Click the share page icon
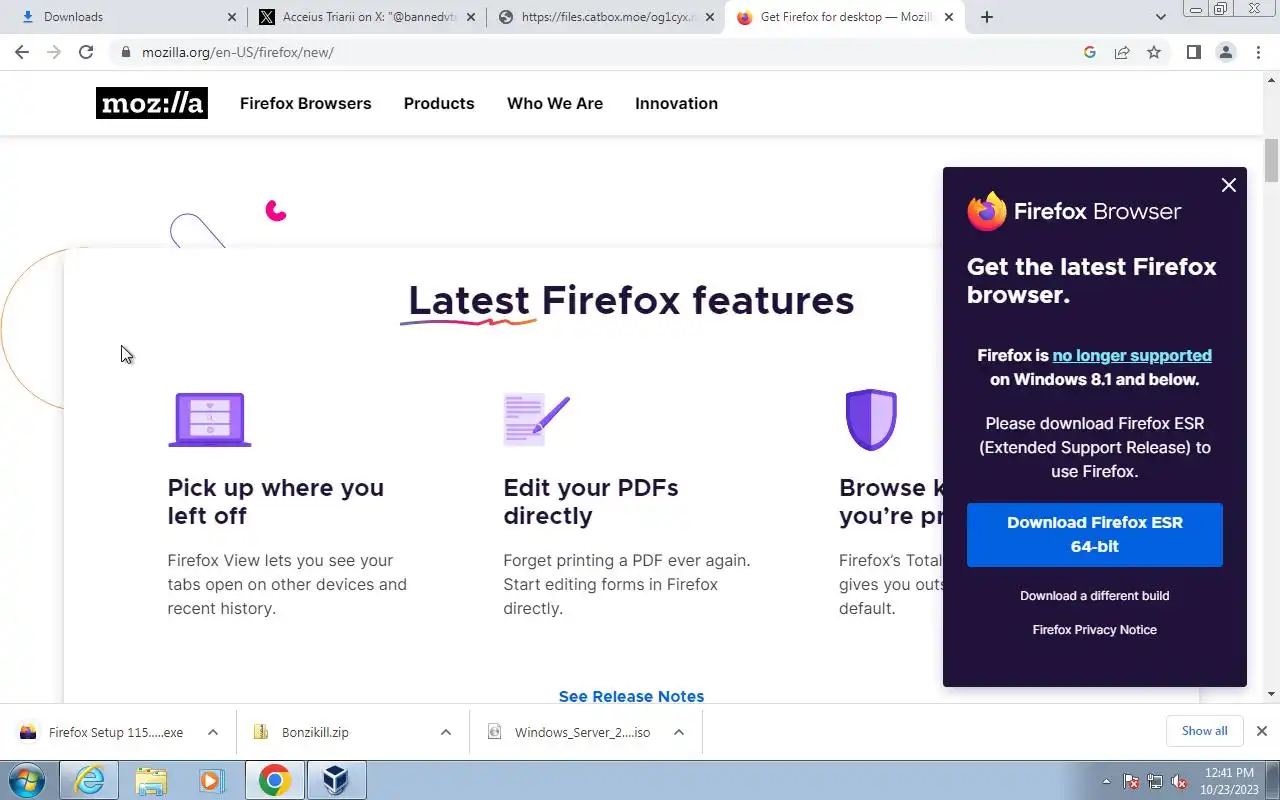Screen dimensions: 1280x800 (1122, 52)
